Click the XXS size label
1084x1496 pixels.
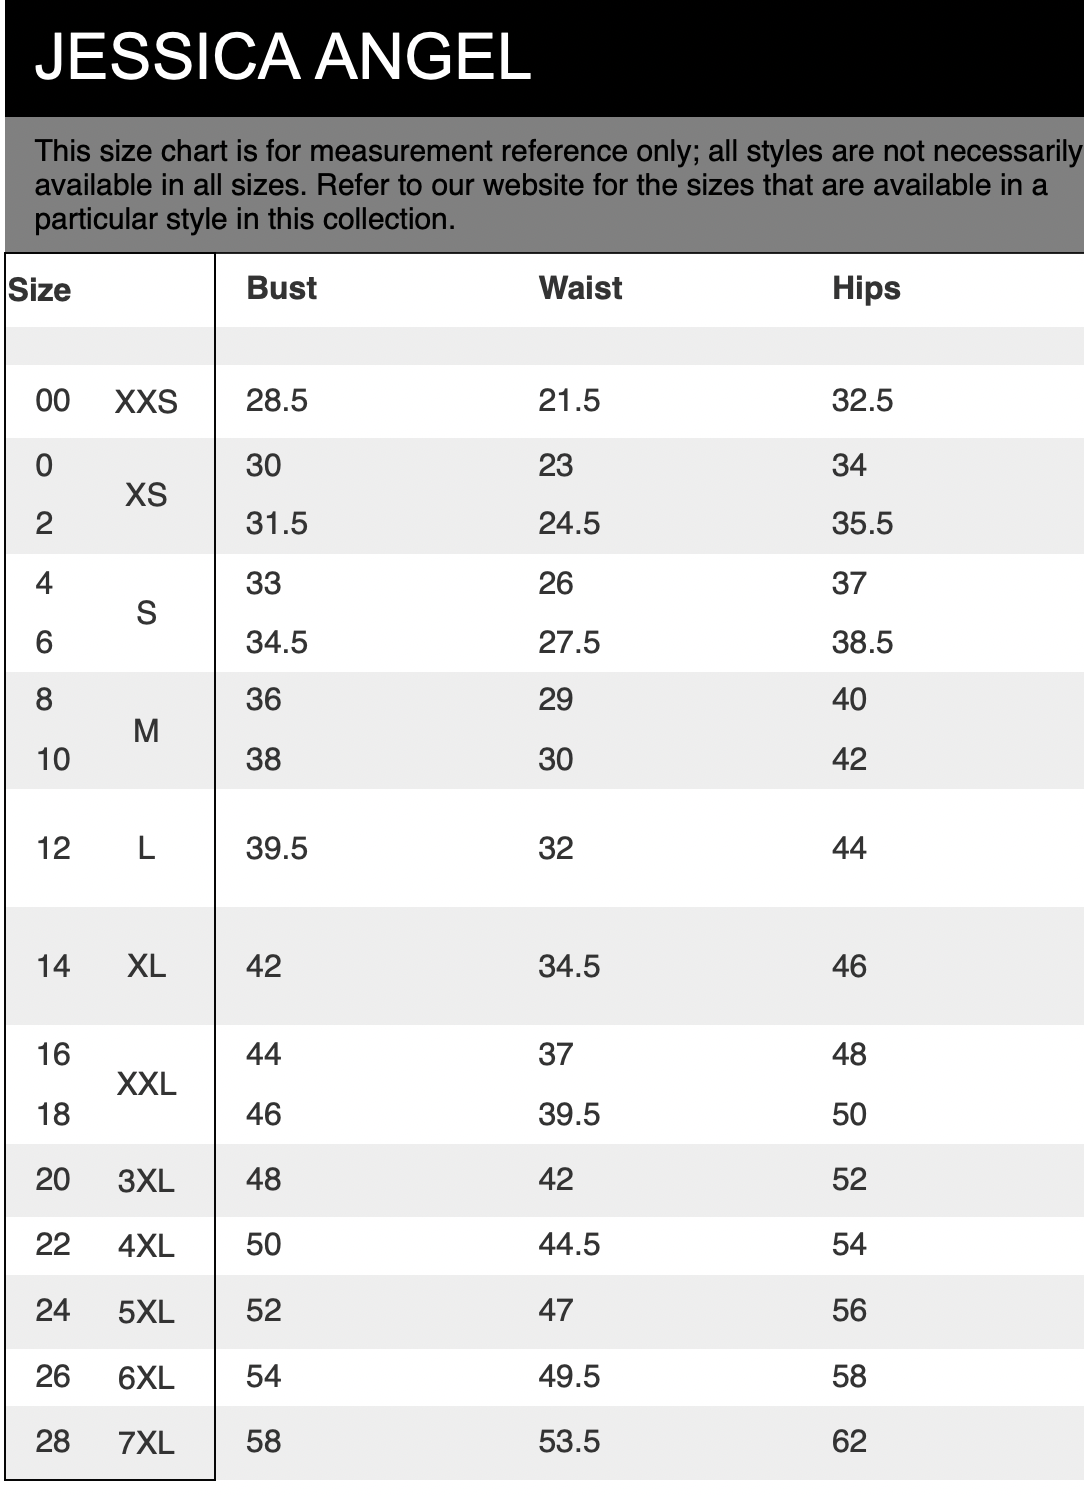click(x=146, y=402)
